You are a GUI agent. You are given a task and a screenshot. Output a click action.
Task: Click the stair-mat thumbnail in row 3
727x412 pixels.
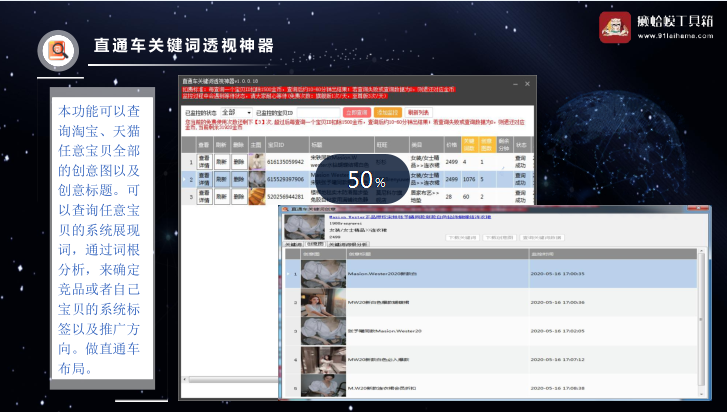click(256, 196)
